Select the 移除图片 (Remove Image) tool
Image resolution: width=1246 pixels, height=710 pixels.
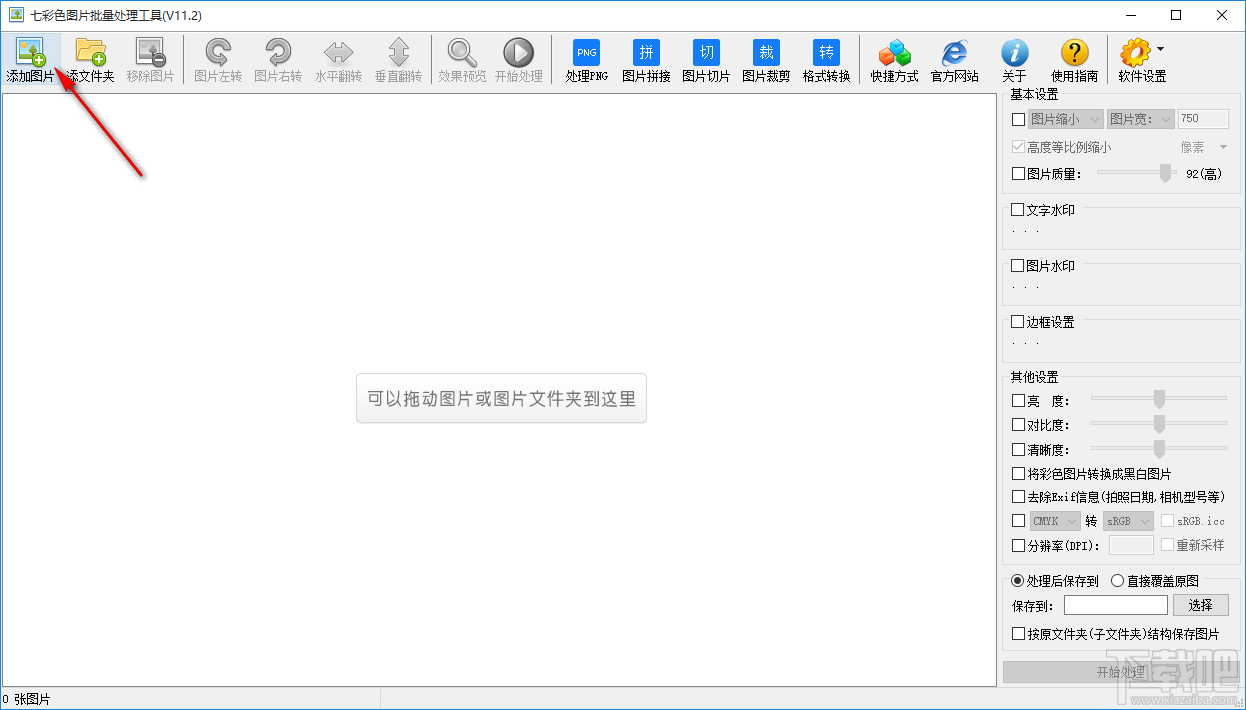[x=150, y=58]
